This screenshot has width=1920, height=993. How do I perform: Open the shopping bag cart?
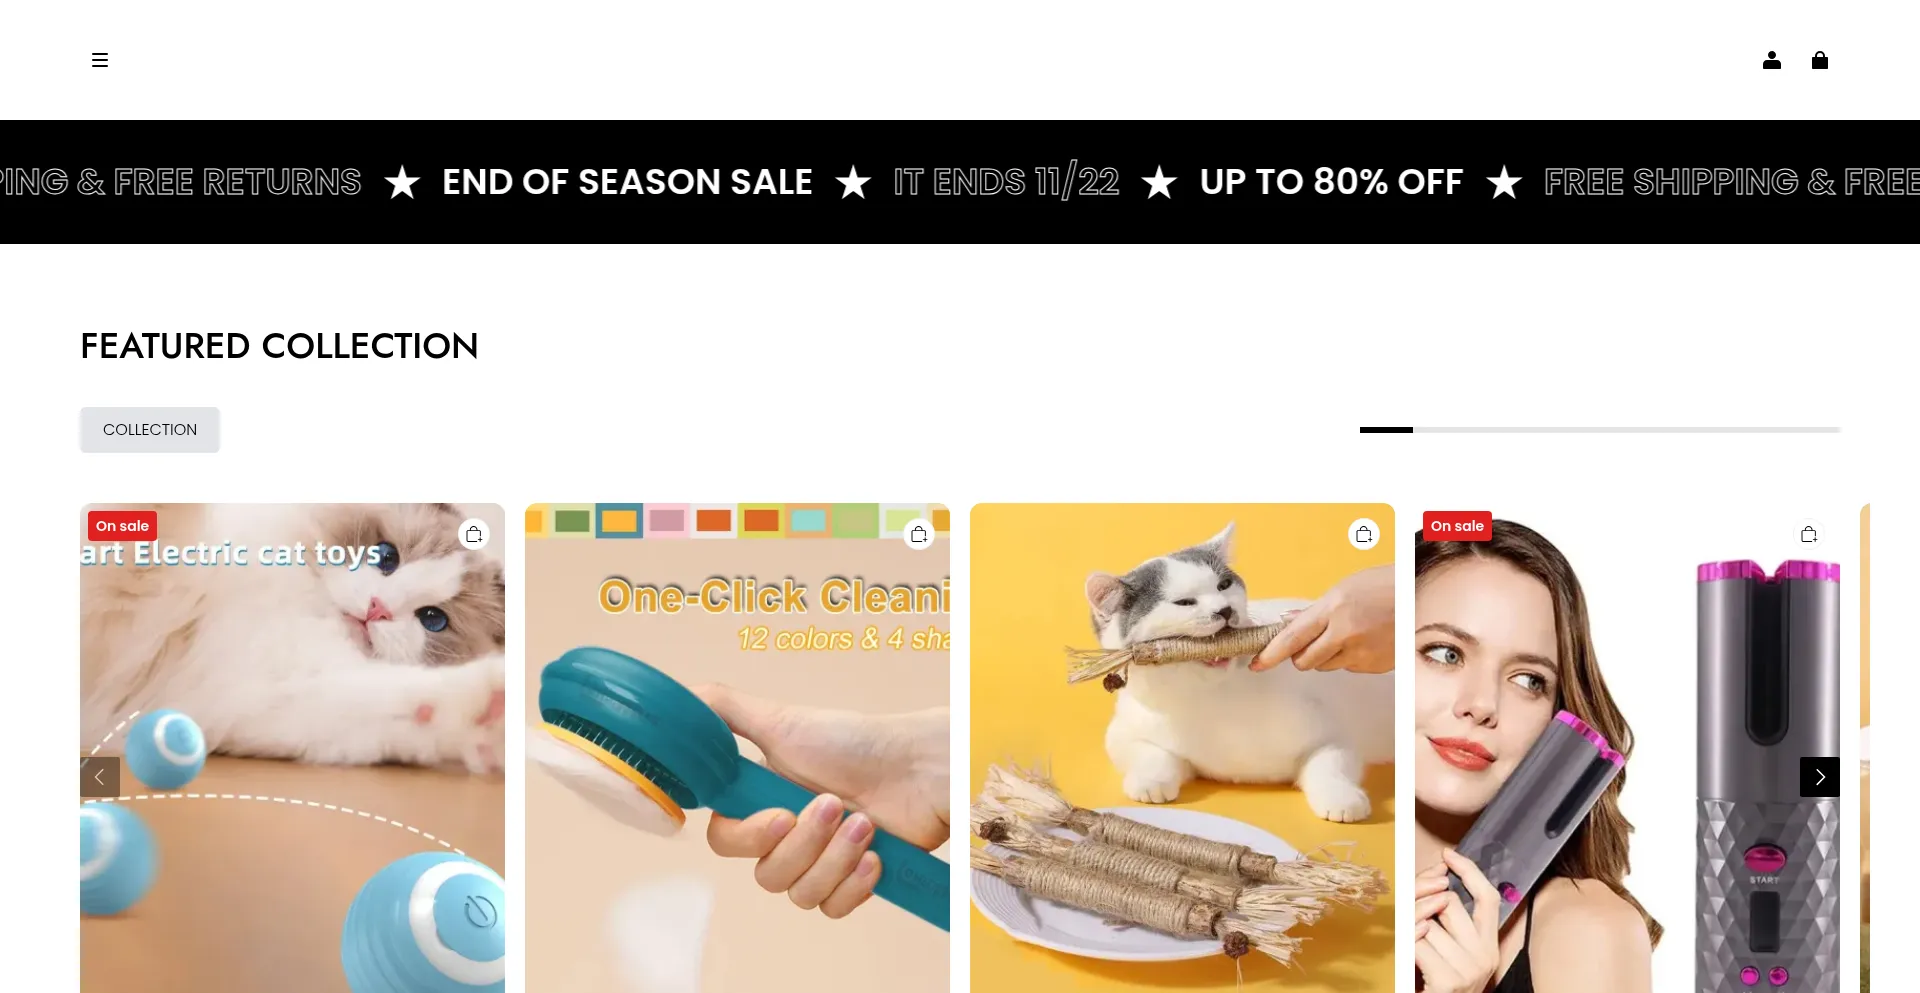pos(1820,60)
